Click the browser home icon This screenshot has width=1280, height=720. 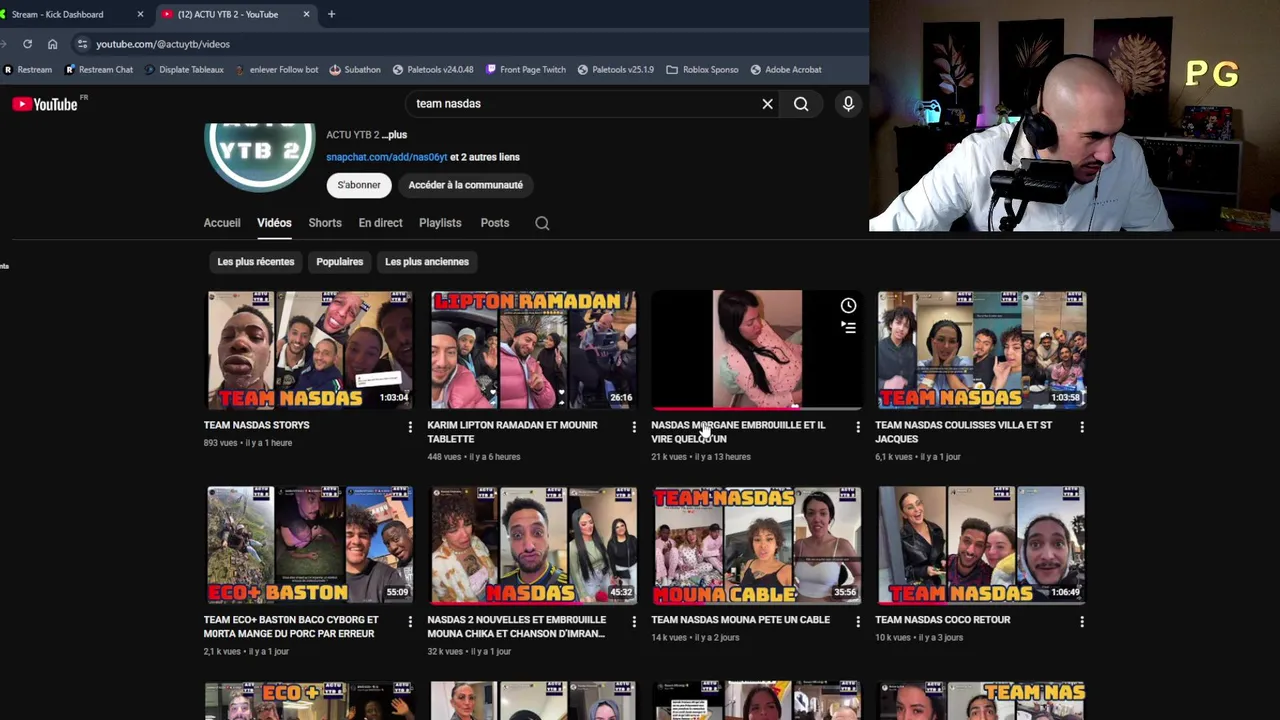[x=52, y=44]
